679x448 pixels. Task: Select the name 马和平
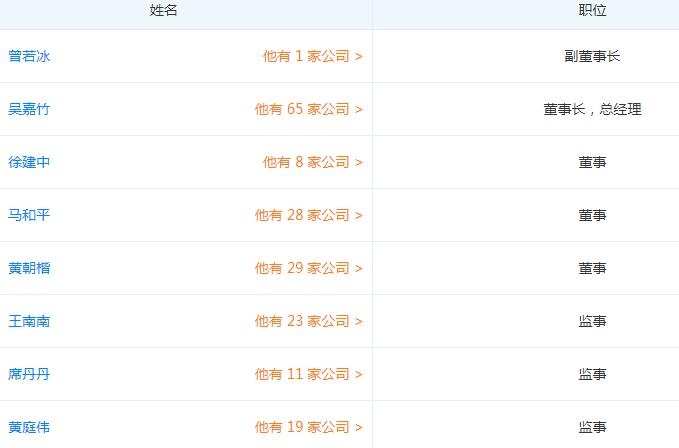click(29, 216)
